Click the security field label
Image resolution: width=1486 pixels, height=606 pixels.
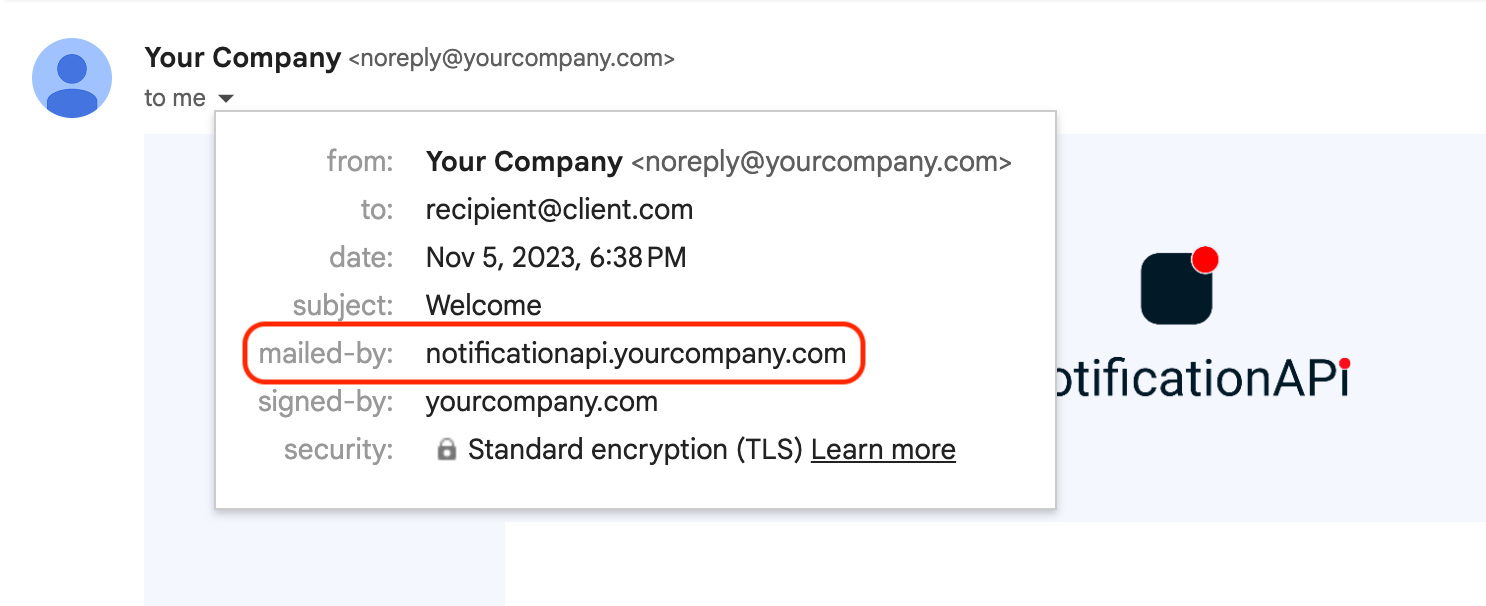[339, 450]
